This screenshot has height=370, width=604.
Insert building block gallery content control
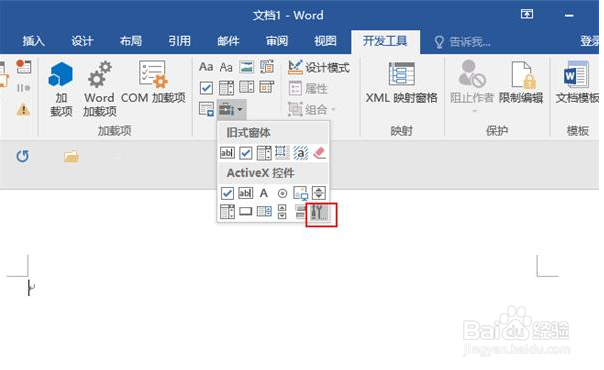pyautogui.click(x=267, y=67)
